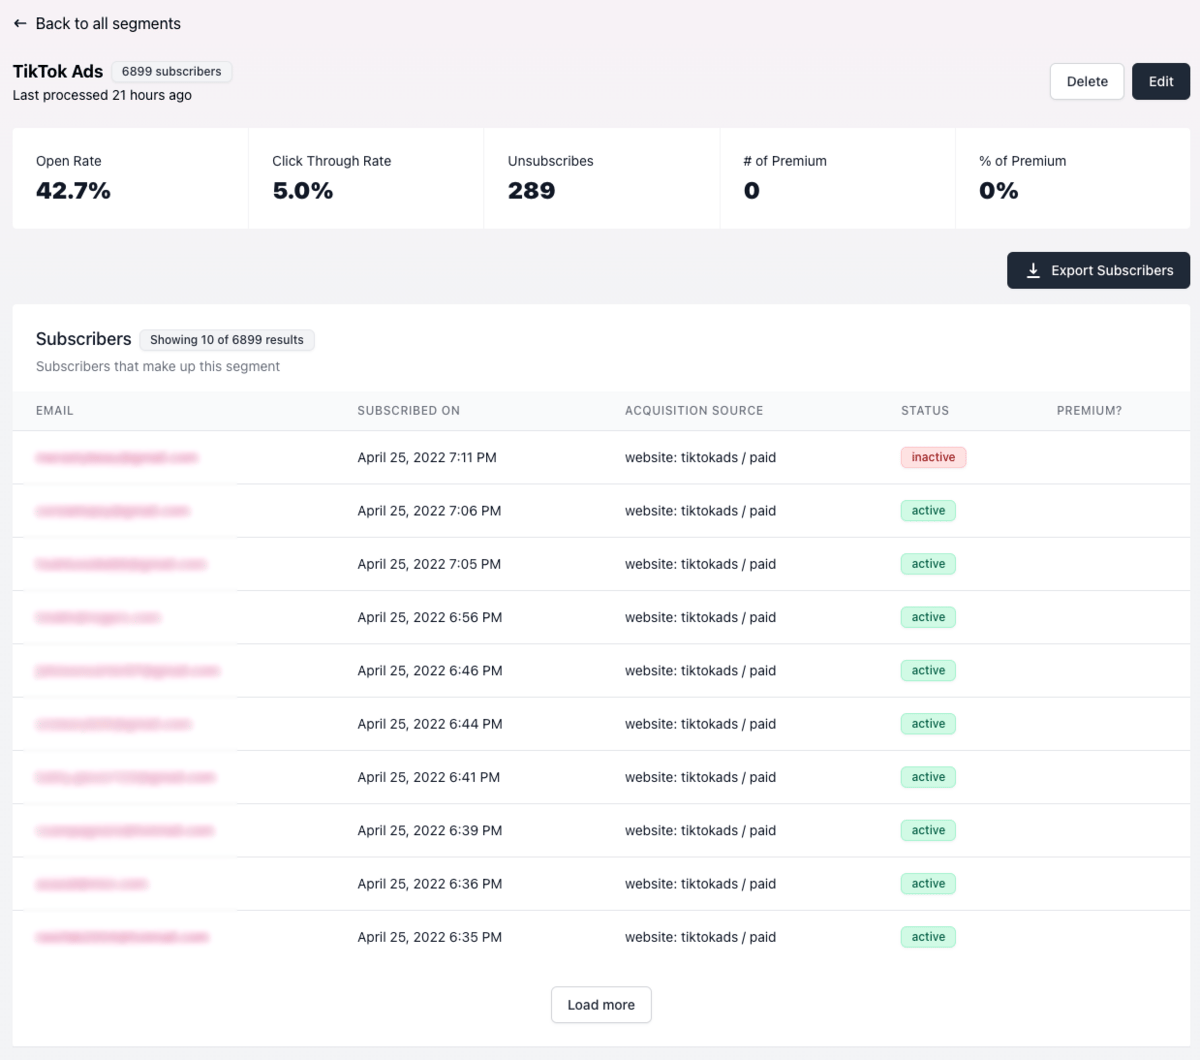Export Subscribers list
The width and height of the screenshot is (1200, 1060).
pos(1098,270)
